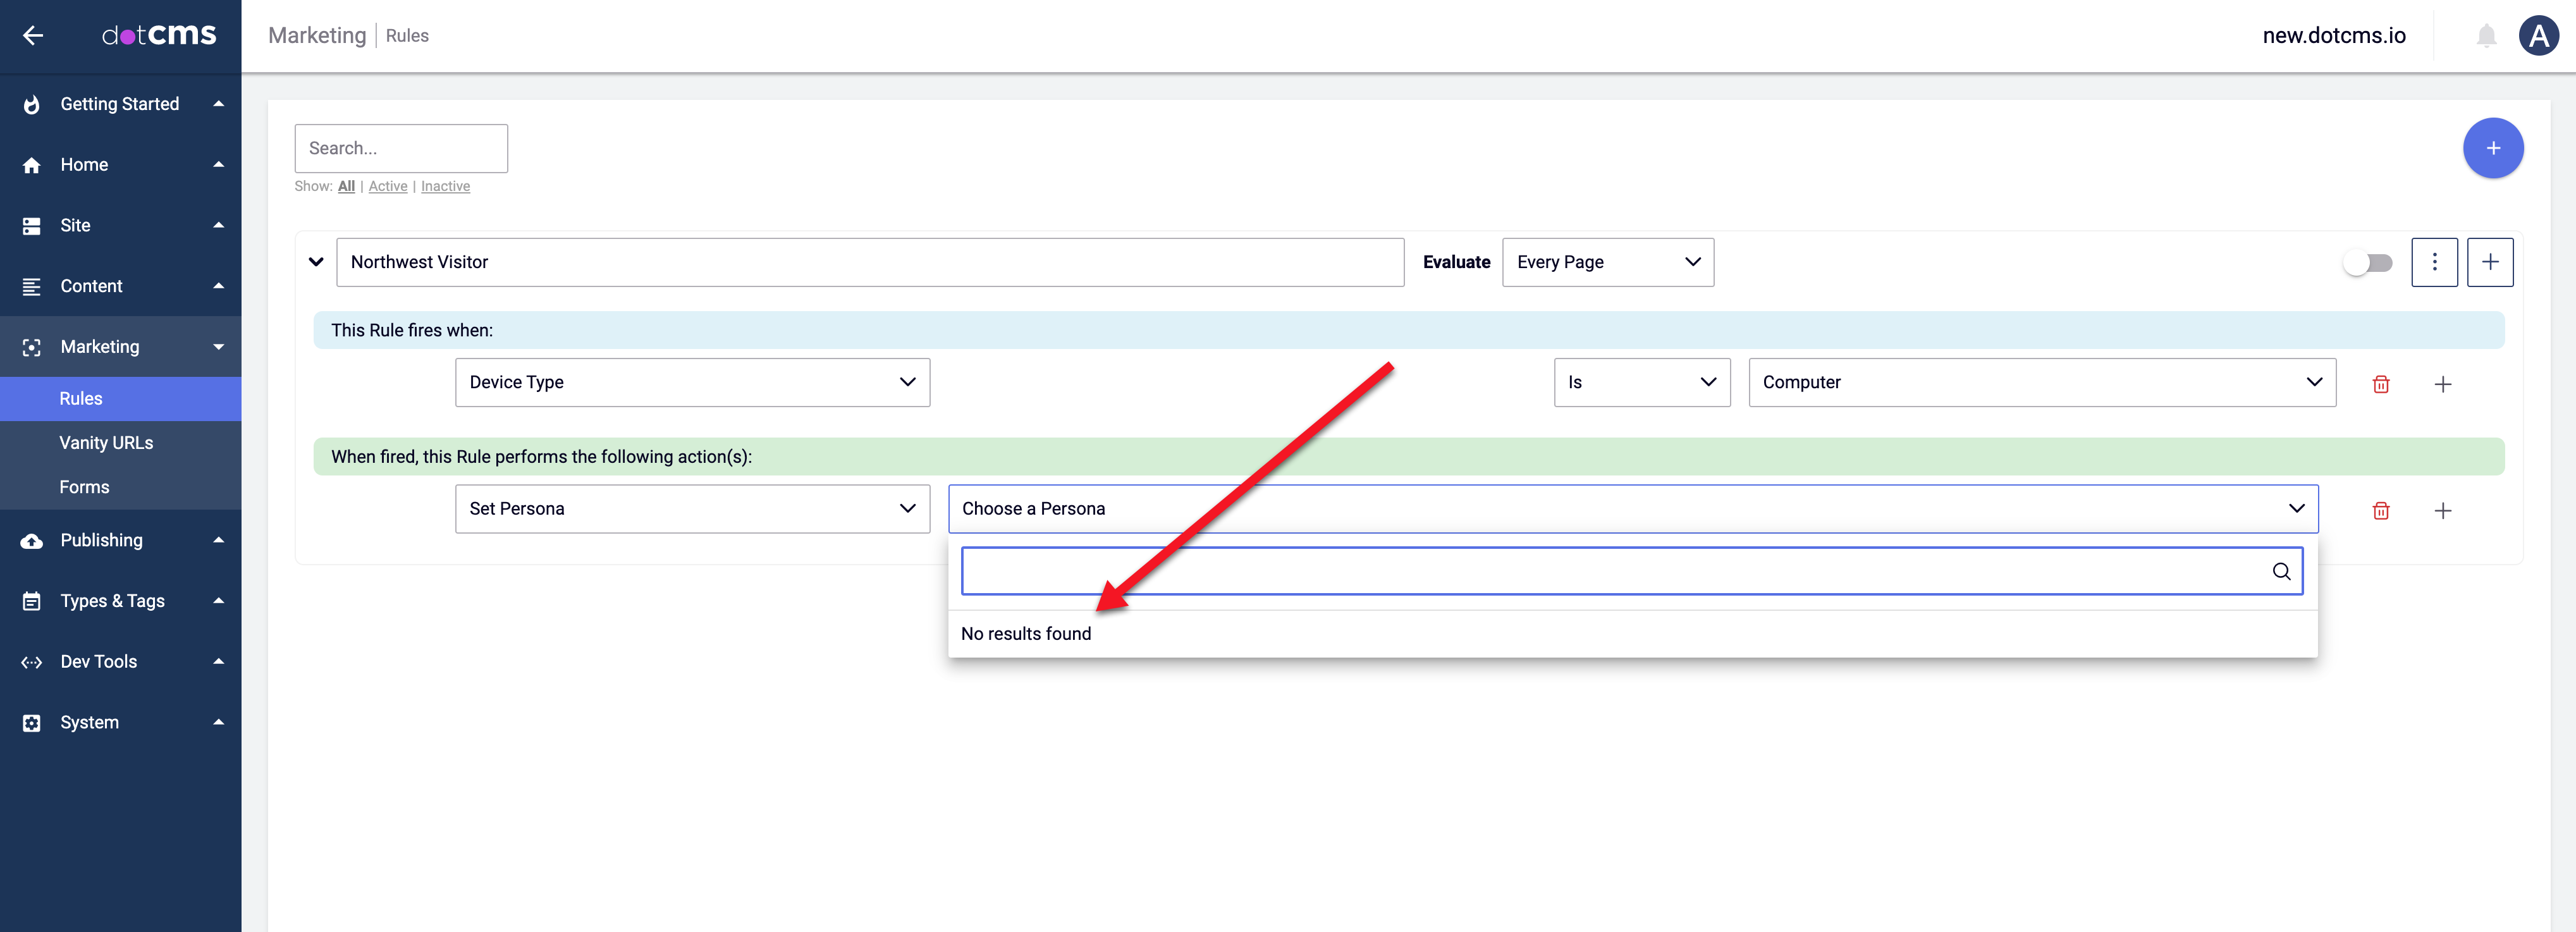Select the Publishing cloud icon

click(30, 540)
